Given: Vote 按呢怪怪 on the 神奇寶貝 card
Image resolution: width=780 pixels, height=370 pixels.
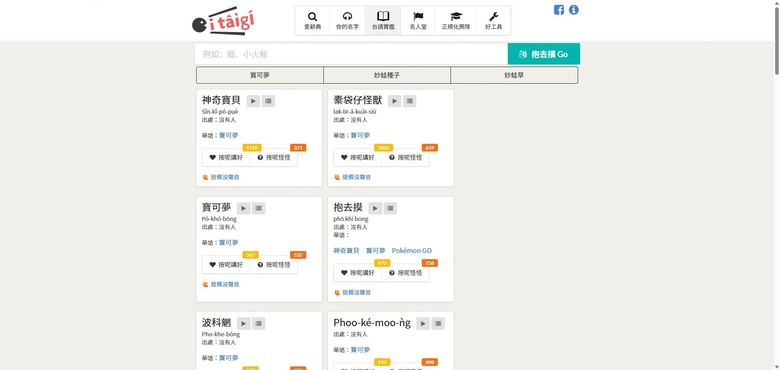Looking at the screenshot, I should point(274,157).
